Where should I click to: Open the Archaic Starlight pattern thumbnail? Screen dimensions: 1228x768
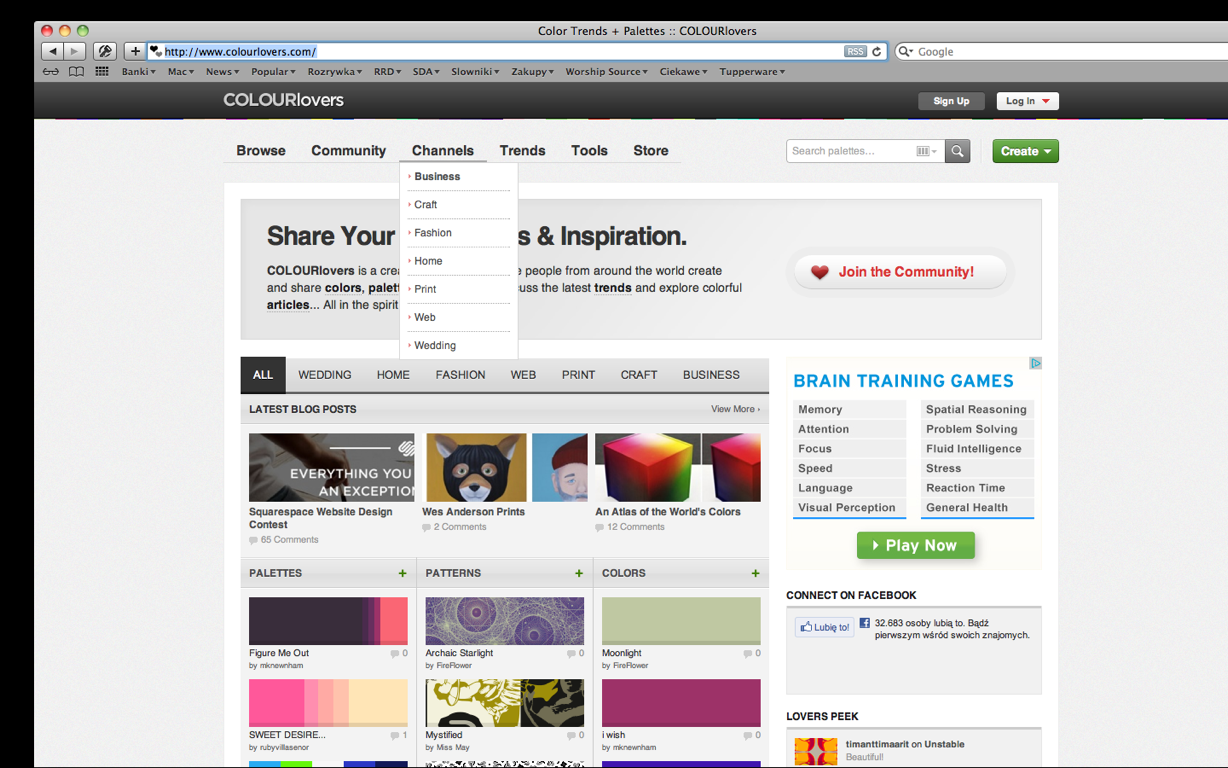[x=505, y=621]
